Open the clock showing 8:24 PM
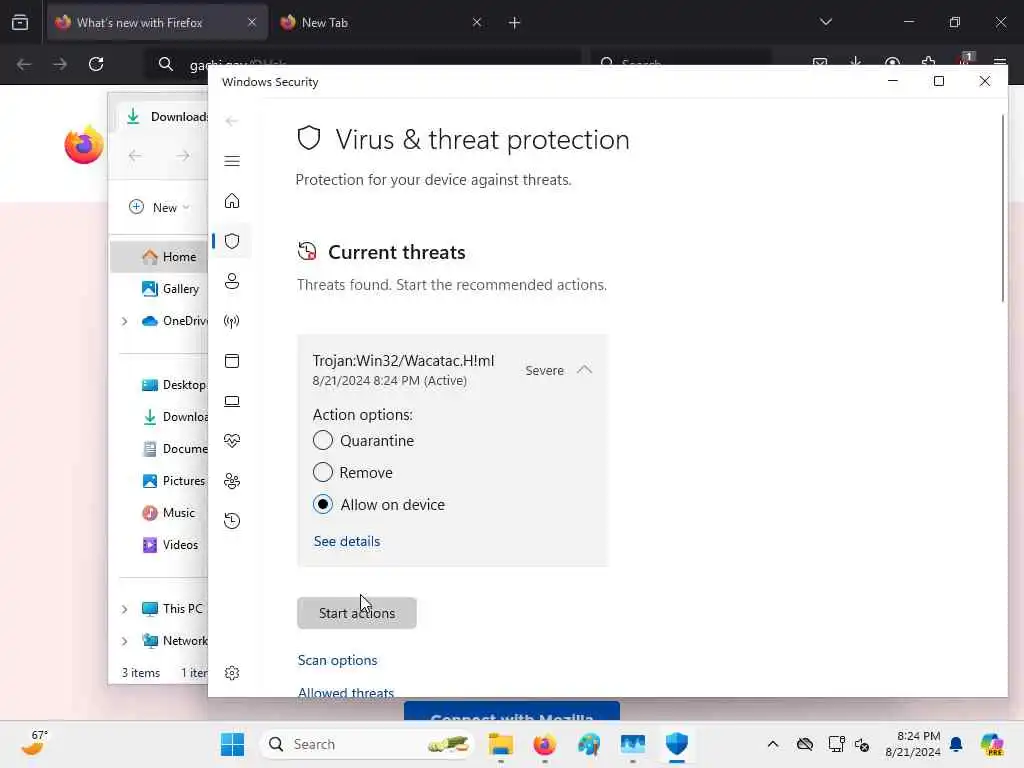 pos(912,744)
